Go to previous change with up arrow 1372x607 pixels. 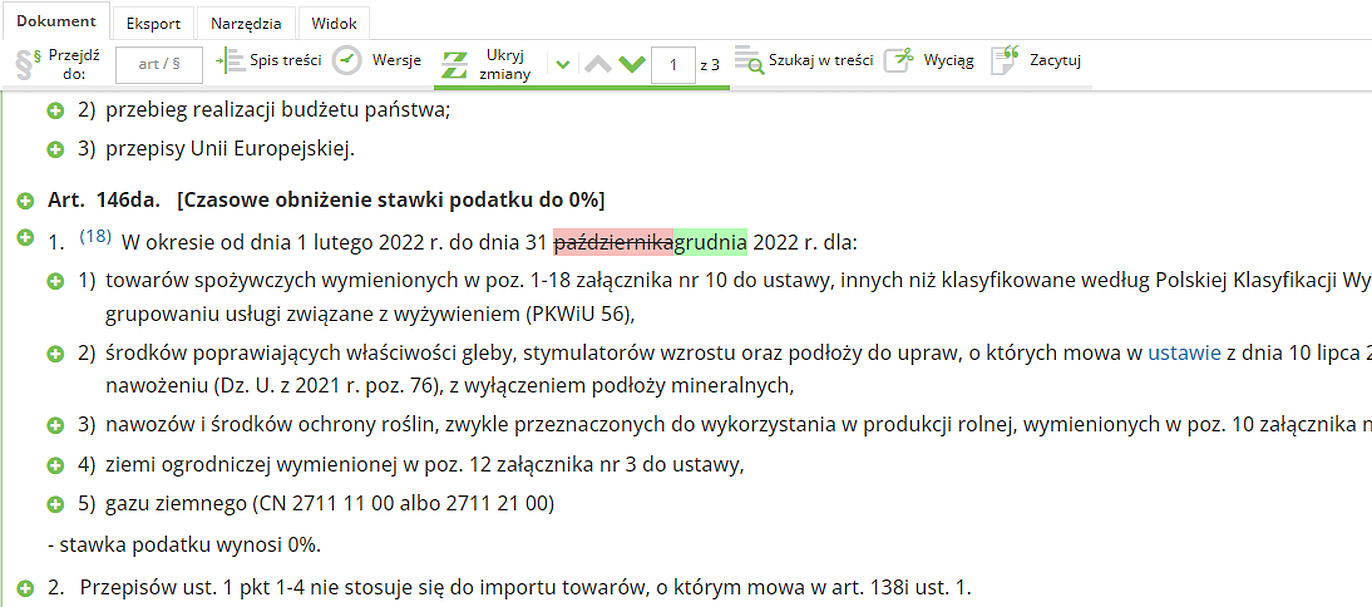[x=598, y=64]
